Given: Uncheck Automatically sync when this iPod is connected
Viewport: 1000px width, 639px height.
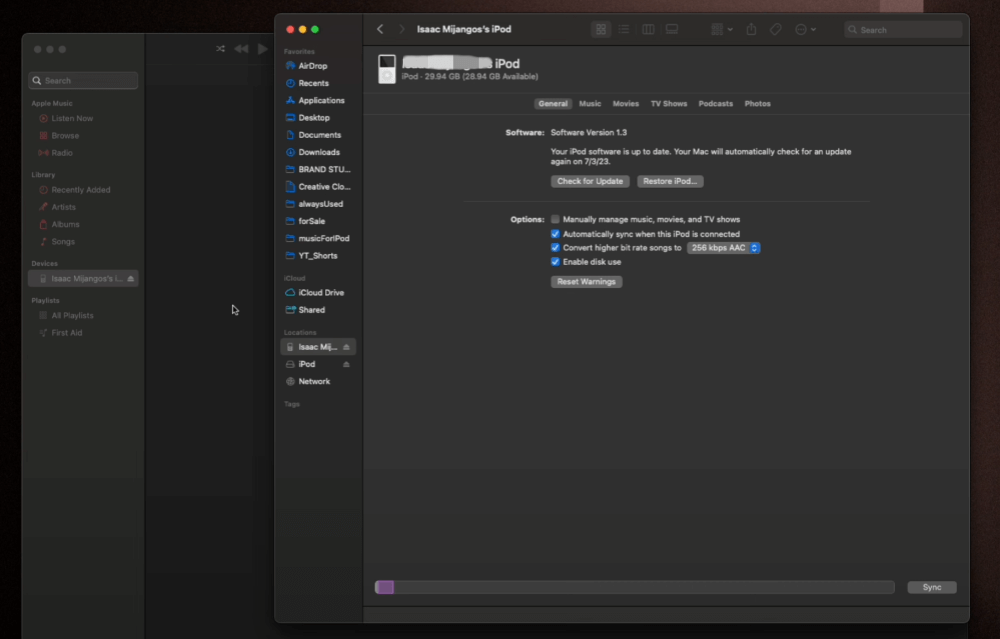Looking at the screenshot, I should 556,234.
